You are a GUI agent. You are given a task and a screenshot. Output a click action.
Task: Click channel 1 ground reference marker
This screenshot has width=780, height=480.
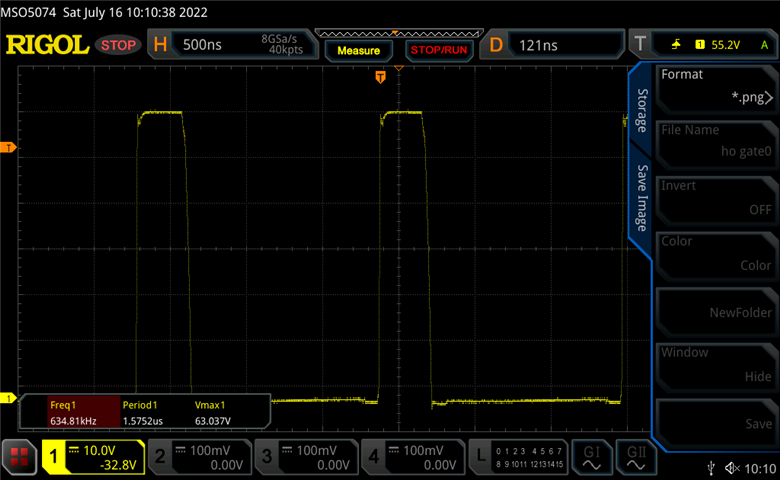point(8,398)
